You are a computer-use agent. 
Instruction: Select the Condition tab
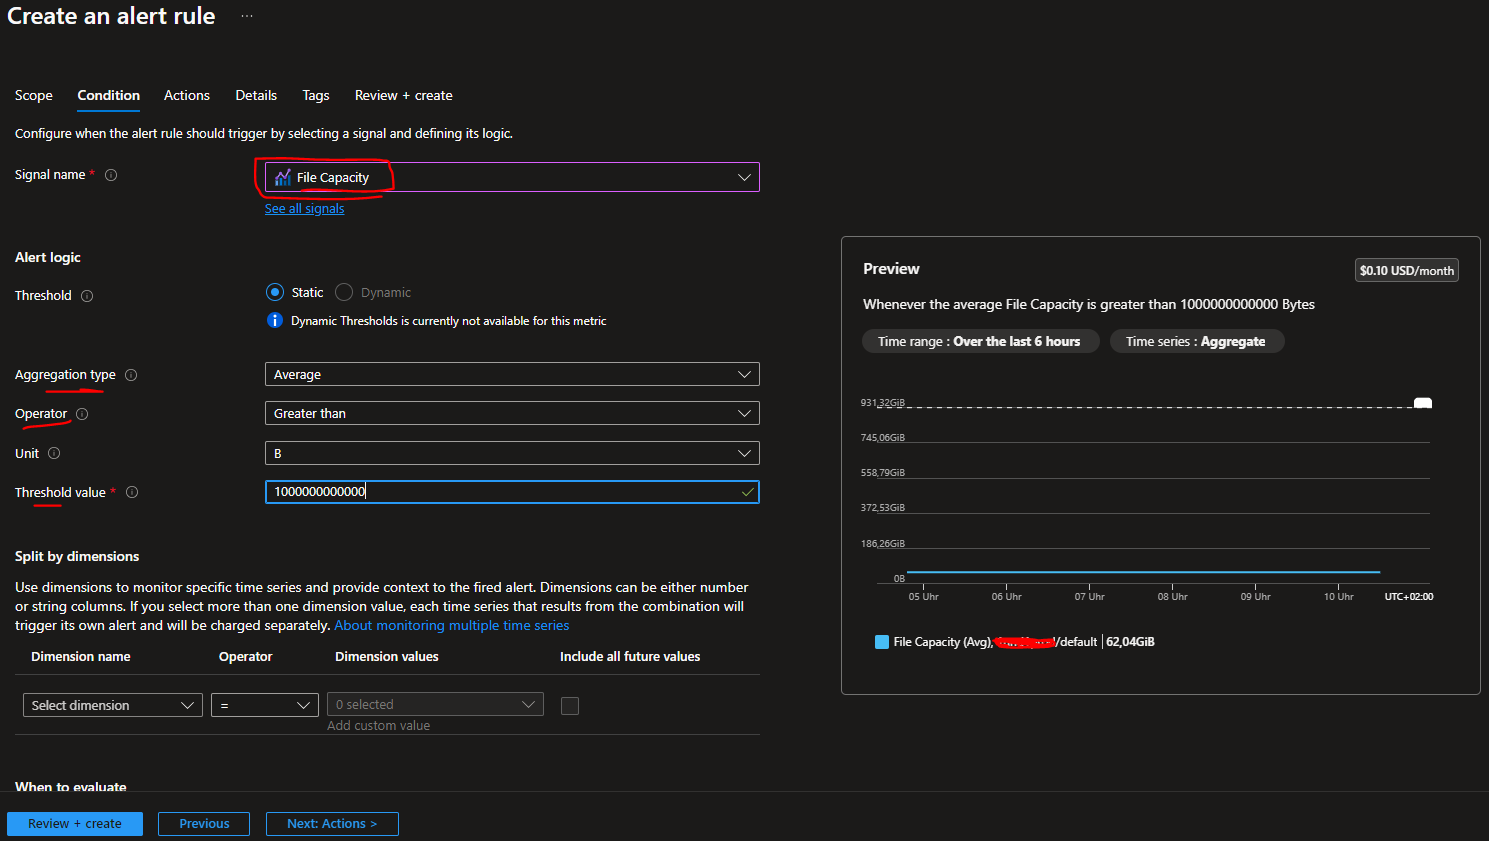(109, 95)
